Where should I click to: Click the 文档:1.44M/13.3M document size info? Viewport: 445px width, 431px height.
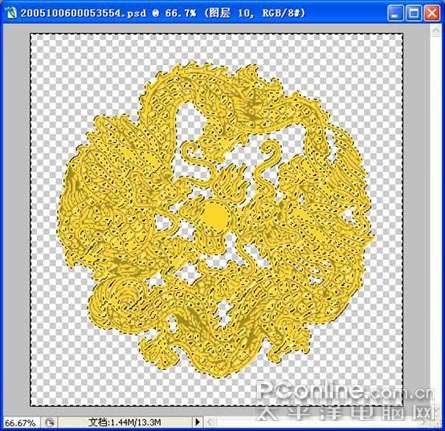click(125, 422)
